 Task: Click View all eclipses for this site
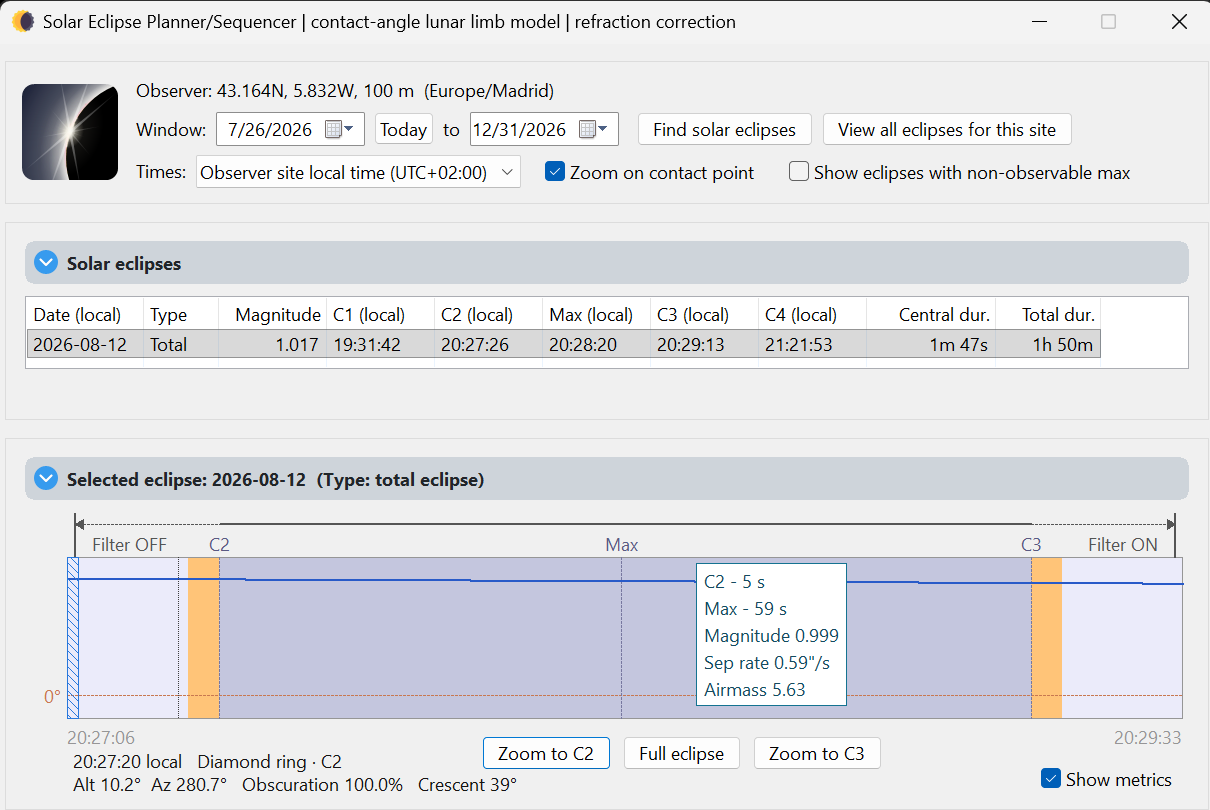click(x=947, y=129)
